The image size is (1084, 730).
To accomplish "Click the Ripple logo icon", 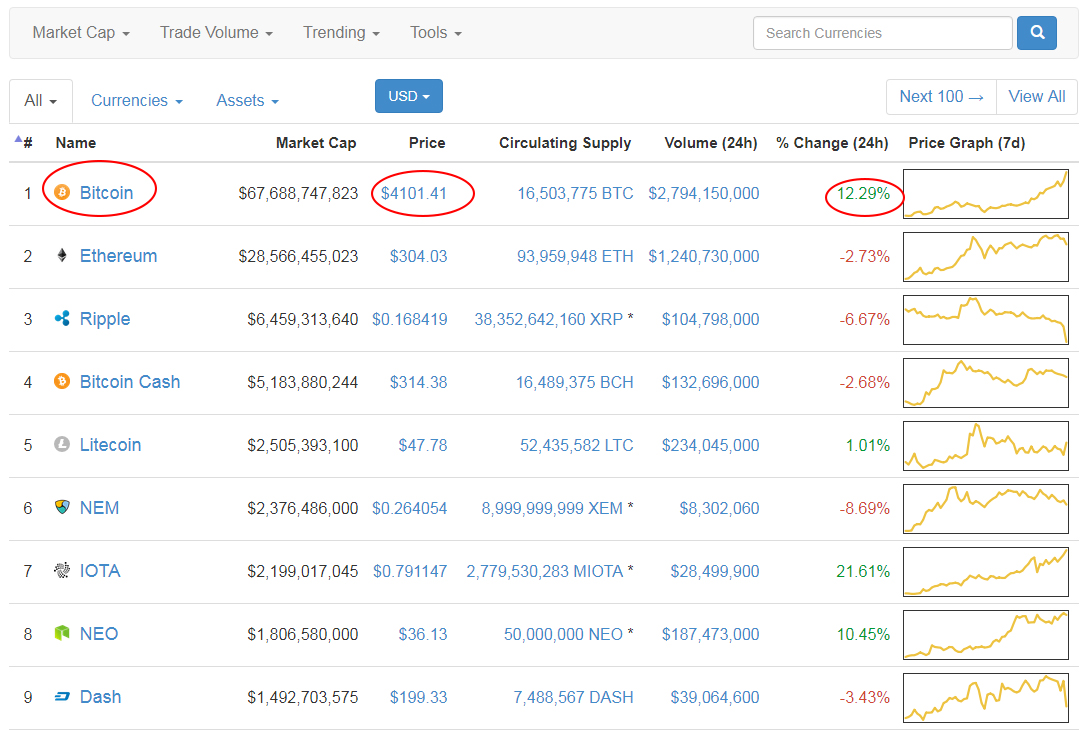I will click(62, 319).
